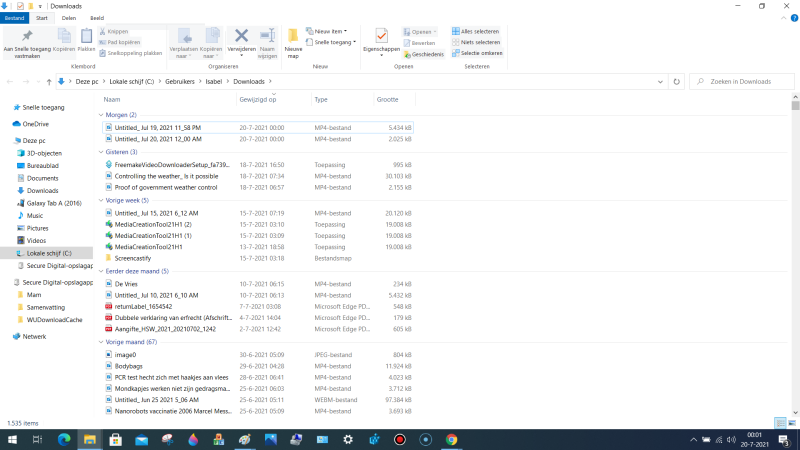Click the Naam wijzigen rename icon

[267, 38]
